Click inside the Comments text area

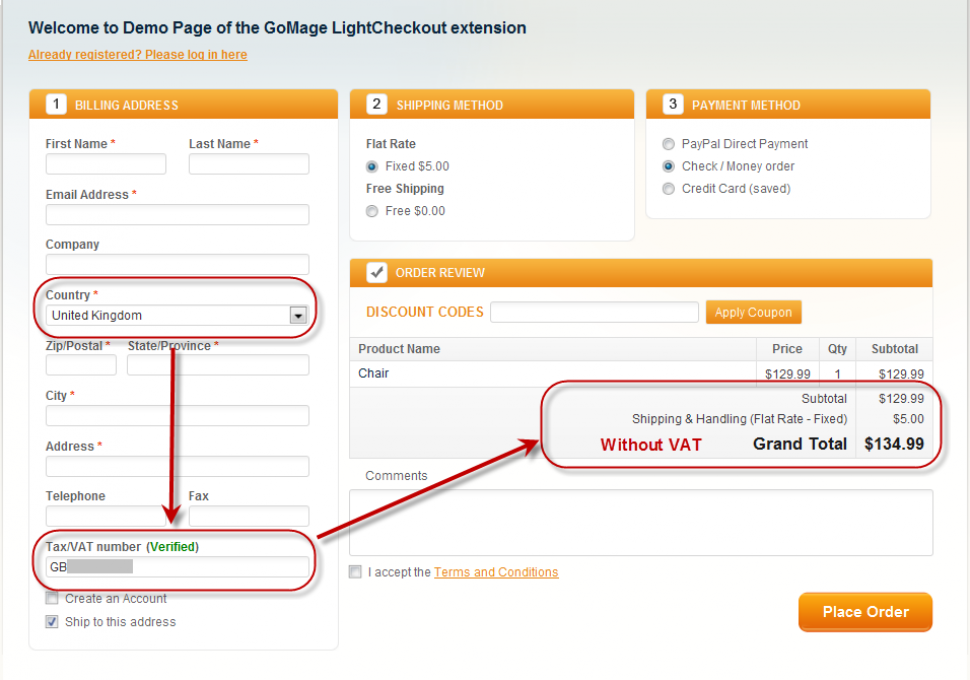point(640,522)
